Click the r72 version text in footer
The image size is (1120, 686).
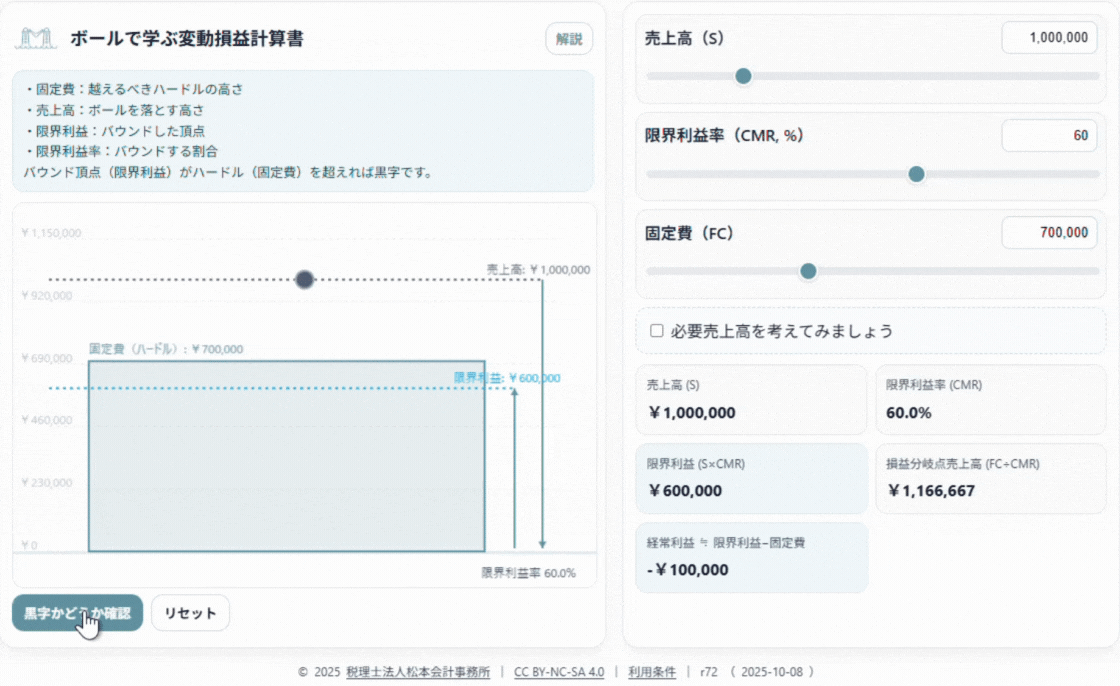(x=709, y=672)
